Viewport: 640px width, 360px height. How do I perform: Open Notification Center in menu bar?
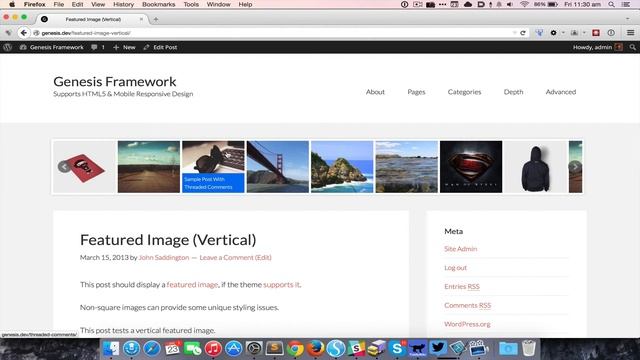click(x=626, y=4)
